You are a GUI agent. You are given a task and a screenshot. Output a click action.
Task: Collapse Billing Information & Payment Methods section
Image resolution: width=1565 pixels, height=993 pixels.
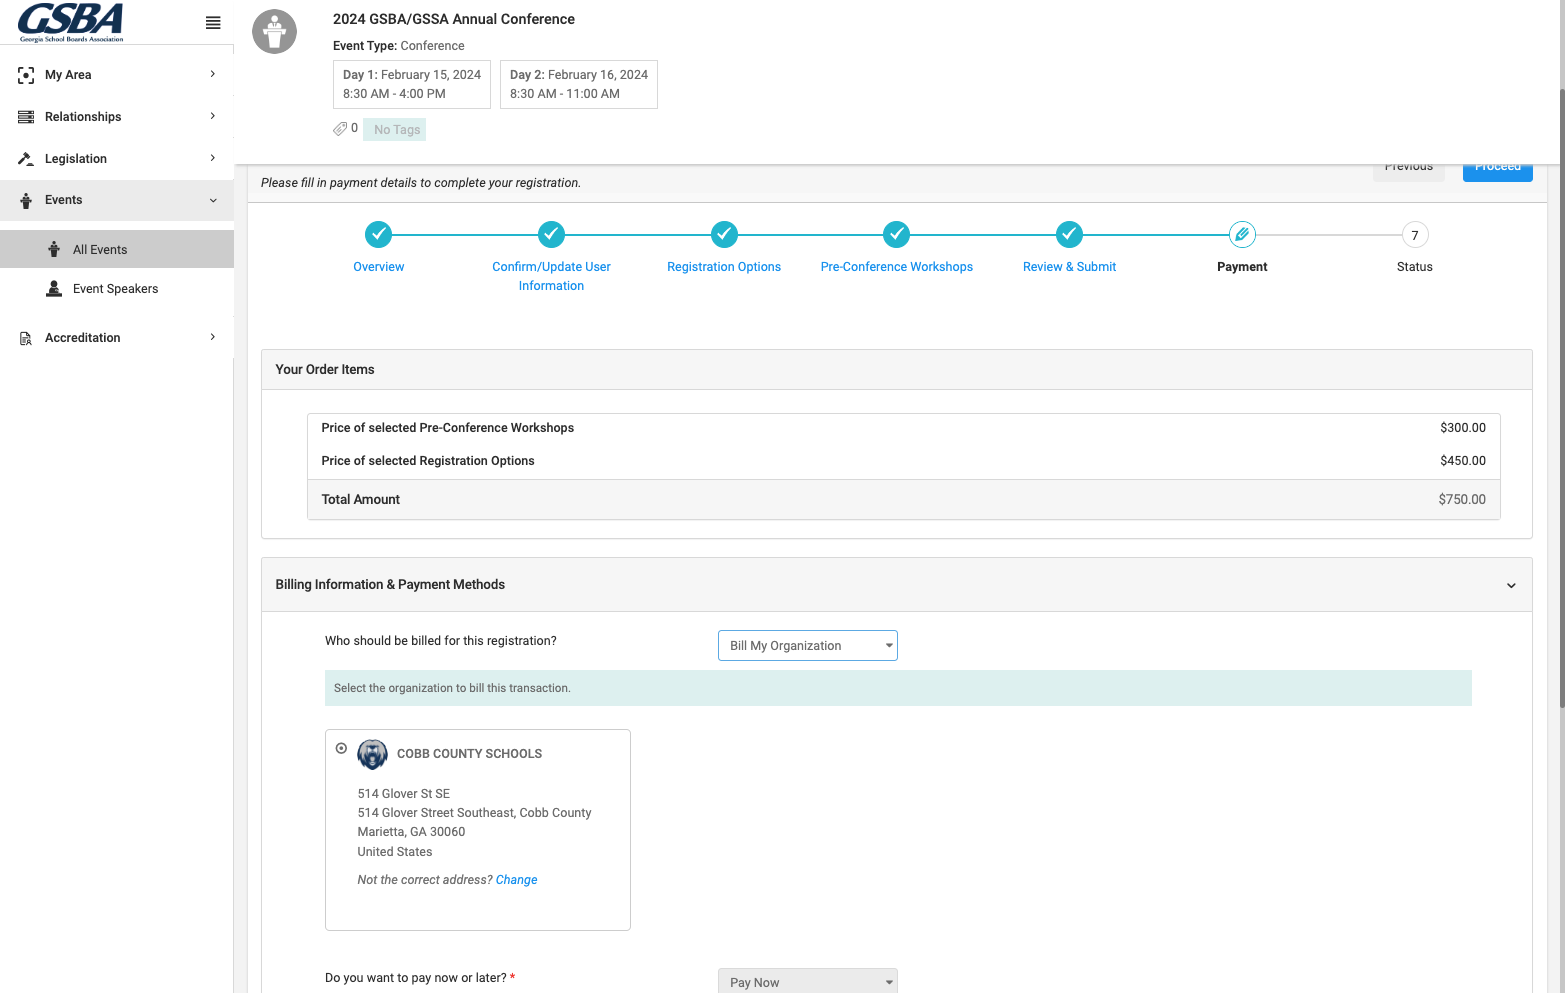(x=1511, y=585)
